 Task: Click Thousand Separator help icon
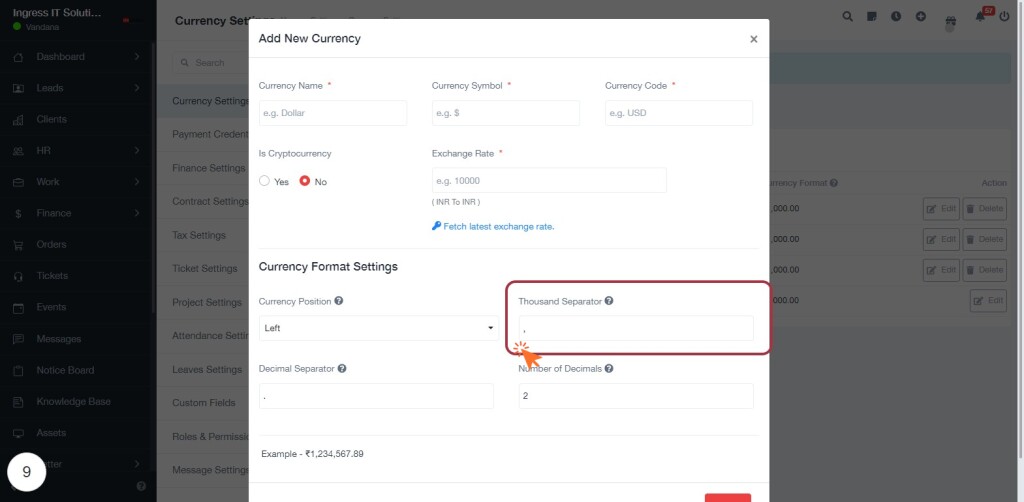pyautogui.click(x=609, y=301)
